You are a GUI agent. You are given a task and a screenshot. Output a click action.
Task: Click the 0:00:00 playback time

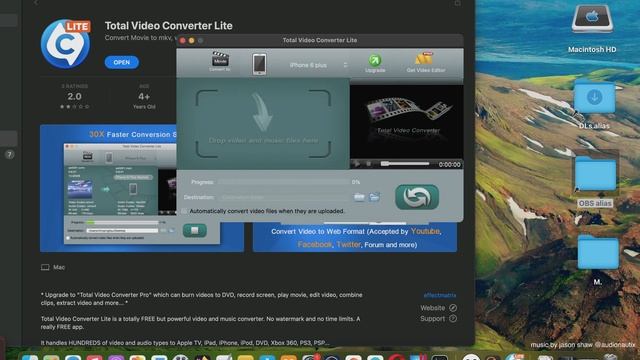coord(449,164)
